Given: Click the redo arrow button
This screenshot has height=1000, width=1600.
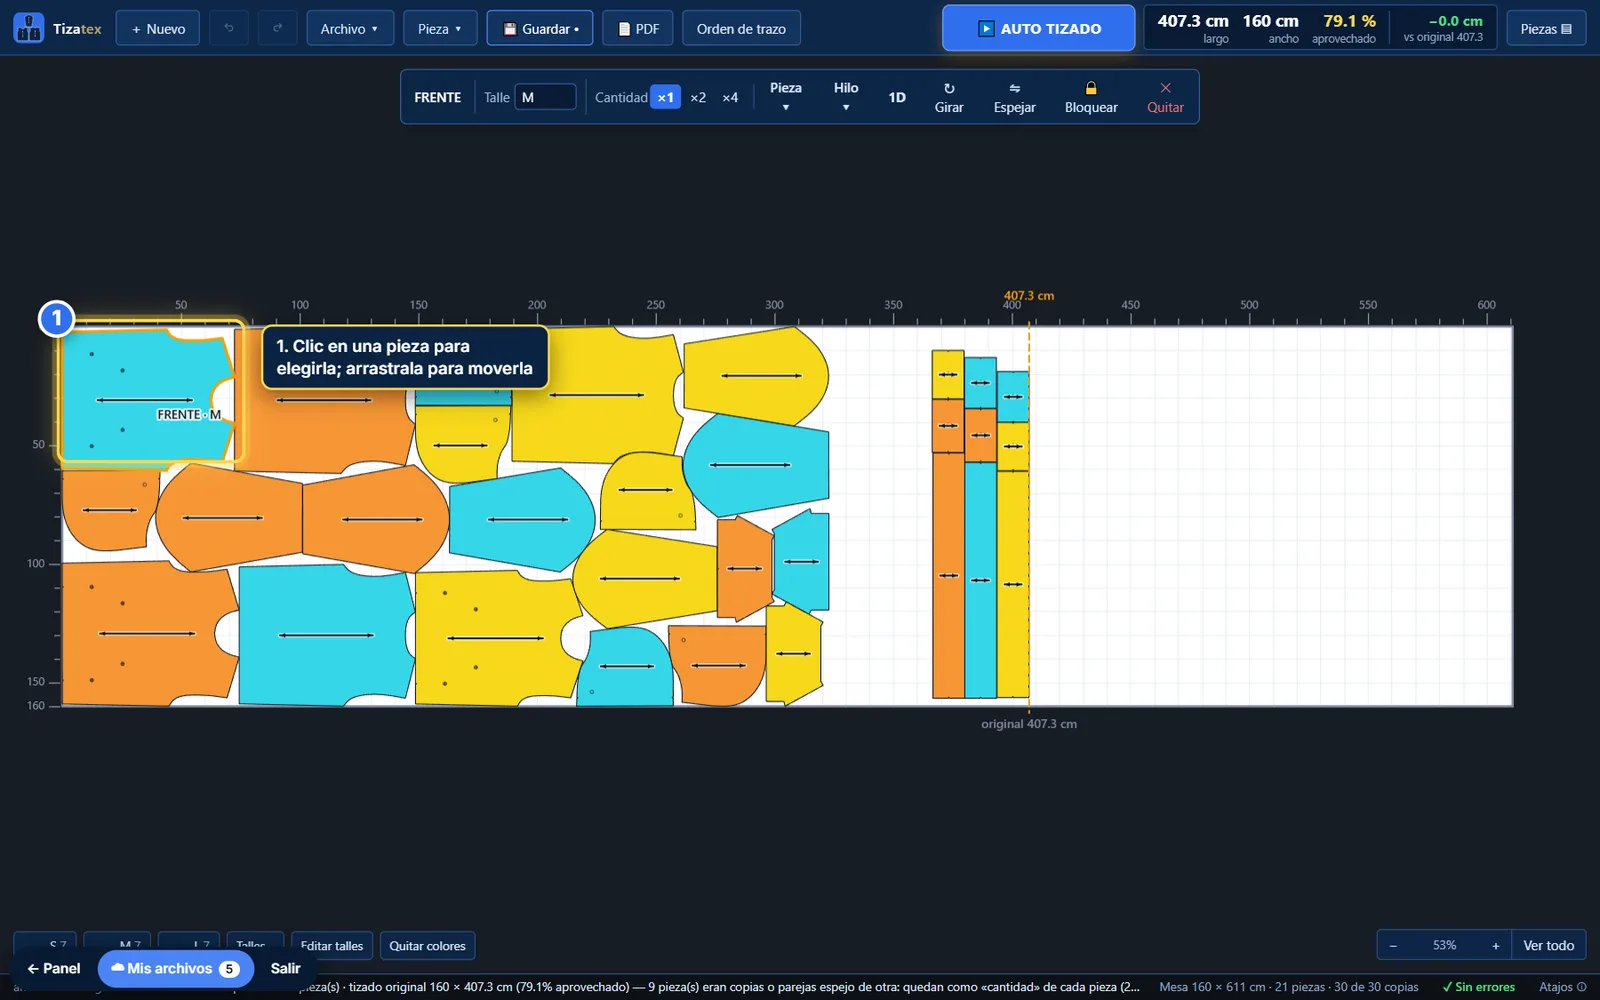Looking at the screenshot, I should [277, 28].
